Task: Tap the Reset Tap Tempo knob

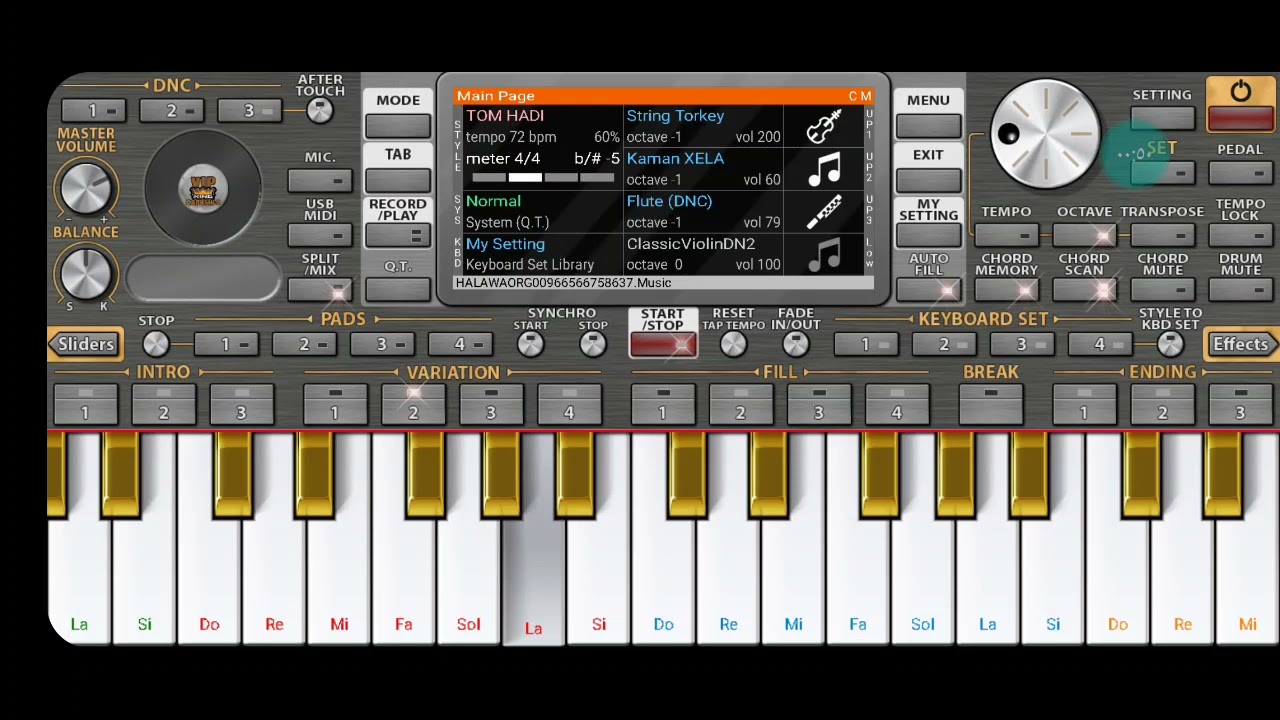Action: 733,344
